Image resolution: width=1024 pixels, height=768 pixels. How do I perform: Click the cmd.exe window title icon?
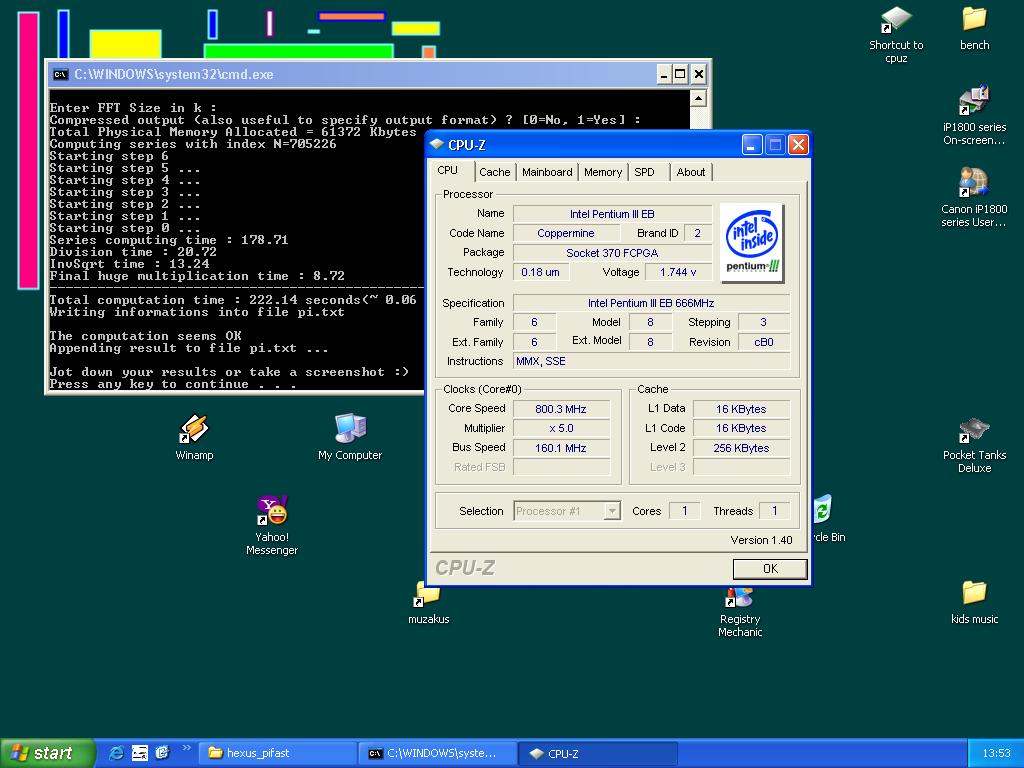(x=61, y=74)
